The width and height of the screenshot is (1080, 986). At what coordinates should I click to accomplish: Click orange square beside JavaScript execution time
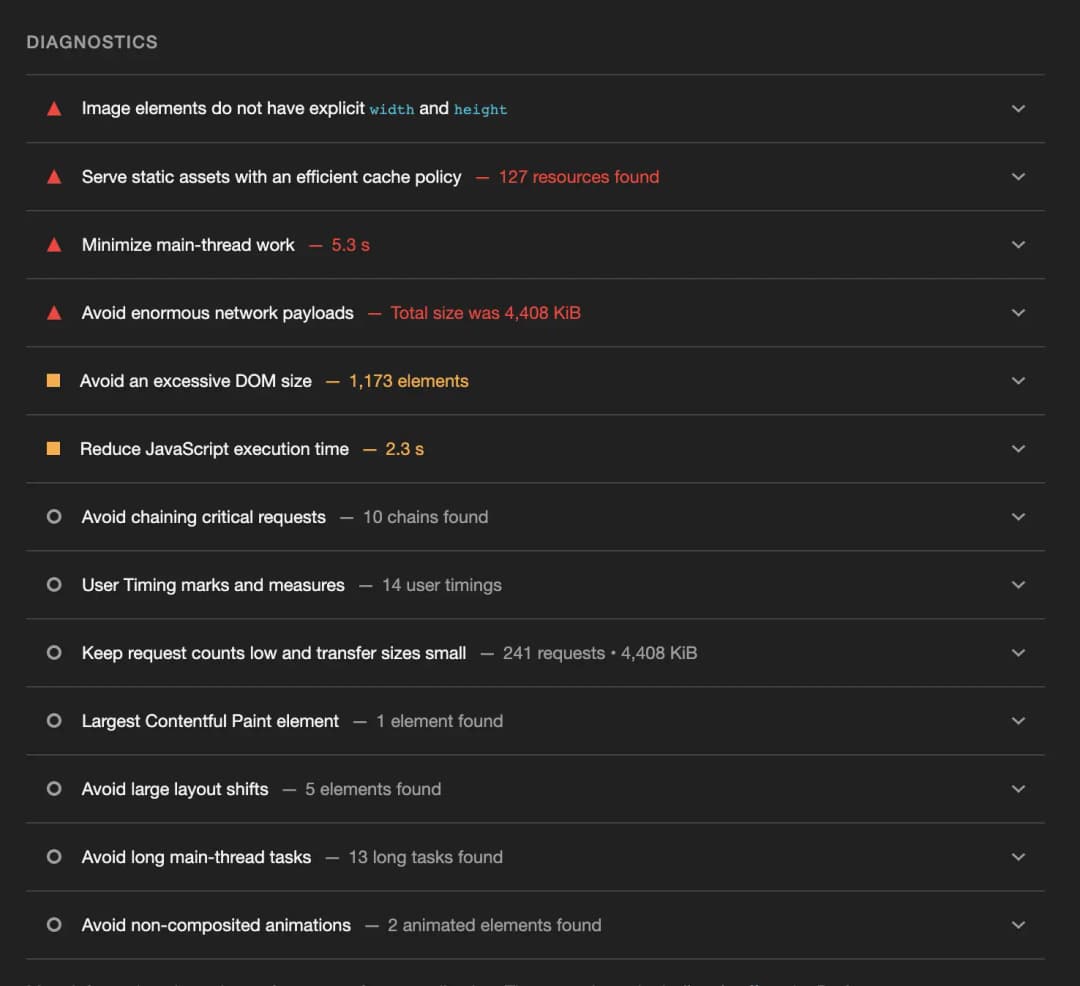[x=54, y=449]
